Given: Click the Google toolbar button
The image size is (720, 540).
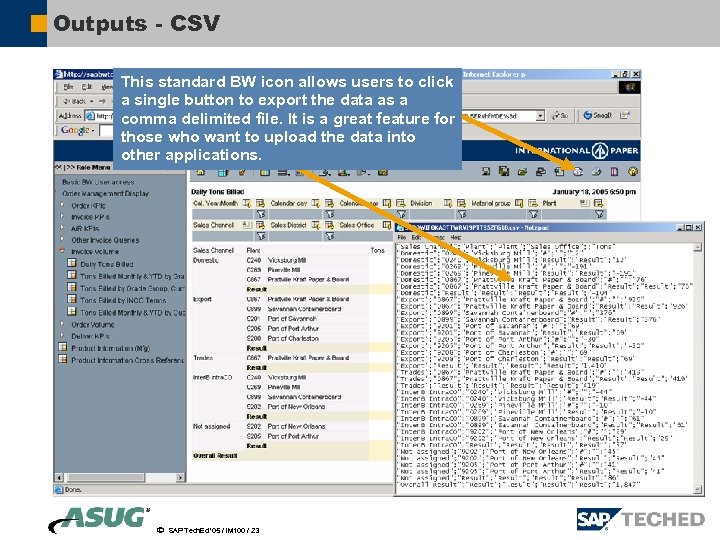Looking at the screenshot, I should pos(77,130).
